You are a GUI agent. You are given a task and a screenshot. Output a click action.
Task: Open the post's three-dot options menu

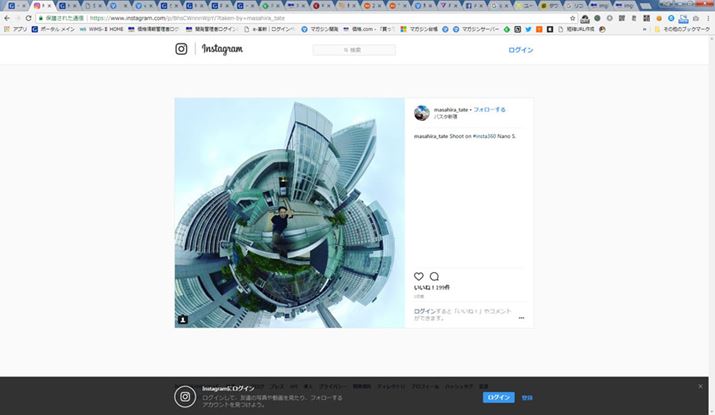(x=521, y=318)
